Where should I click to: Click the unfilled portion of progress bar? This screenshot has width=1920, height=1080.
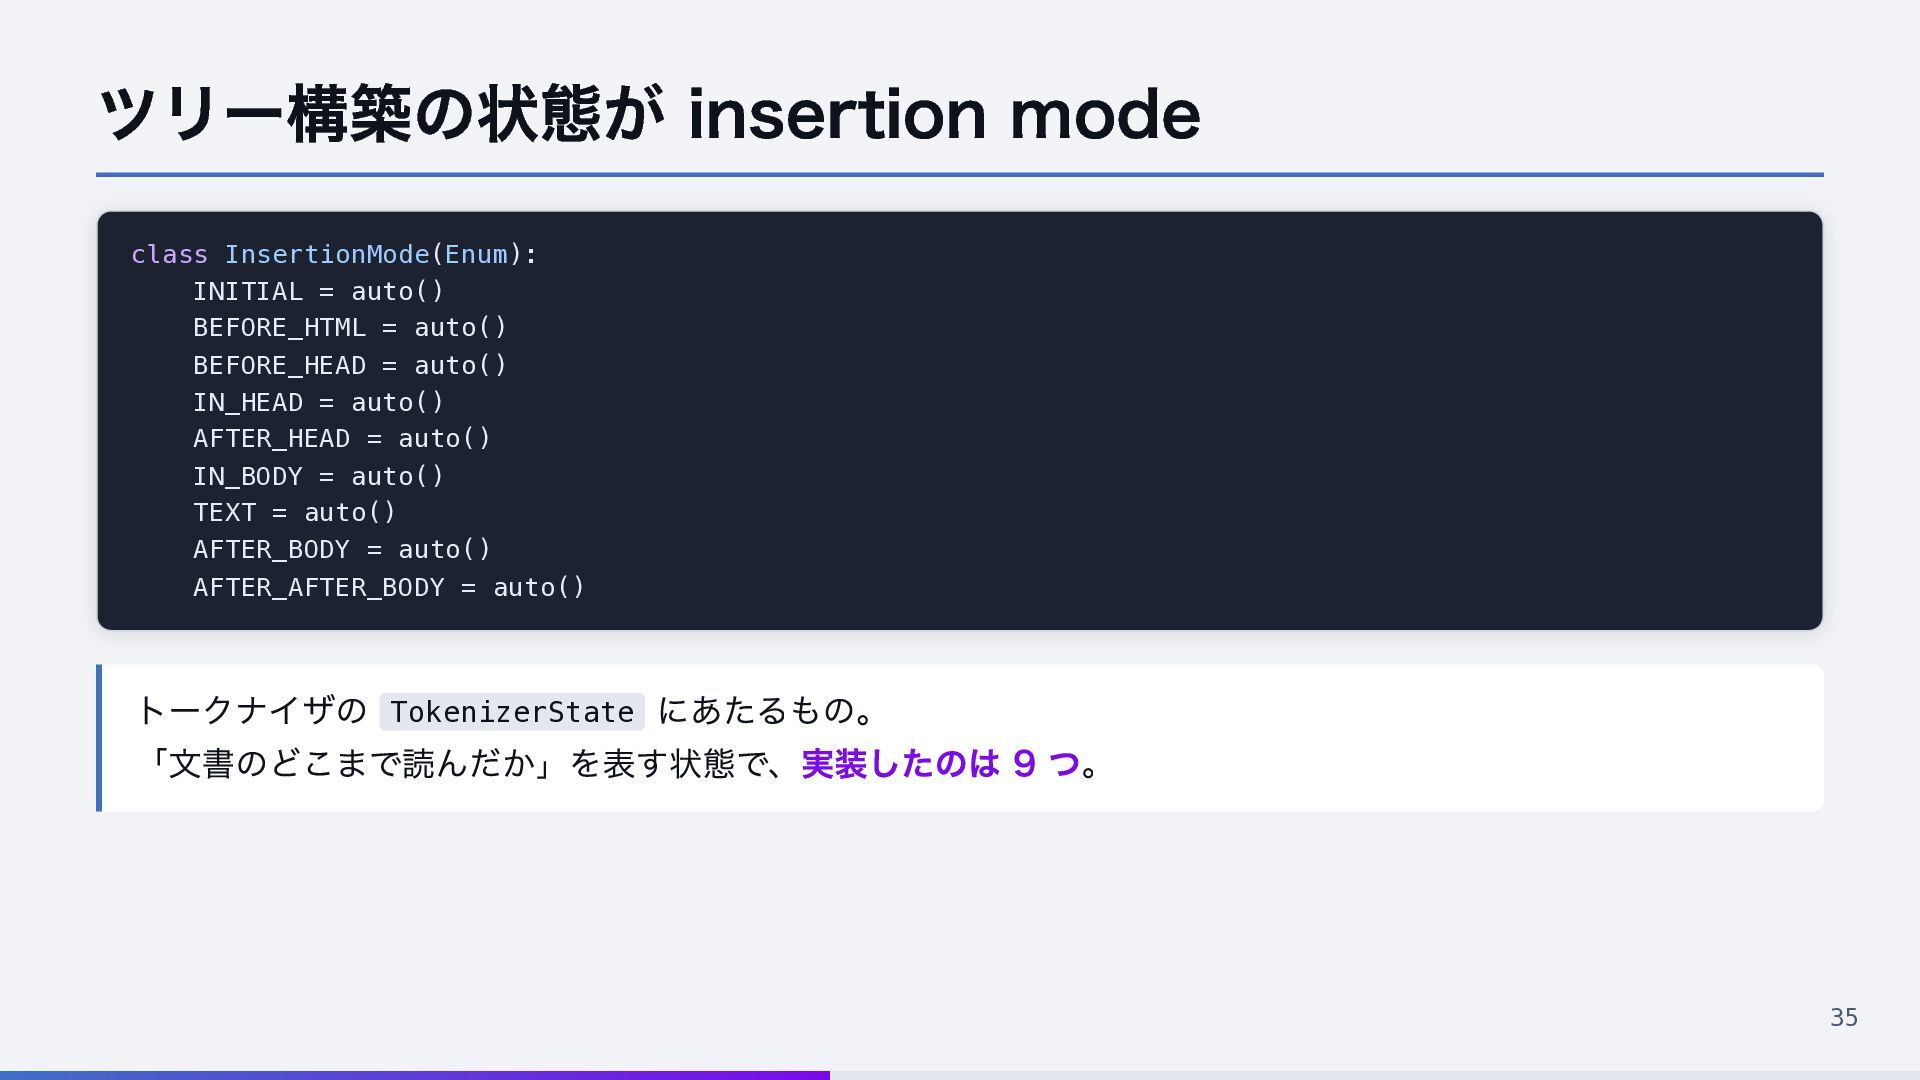(1375, 1076)
